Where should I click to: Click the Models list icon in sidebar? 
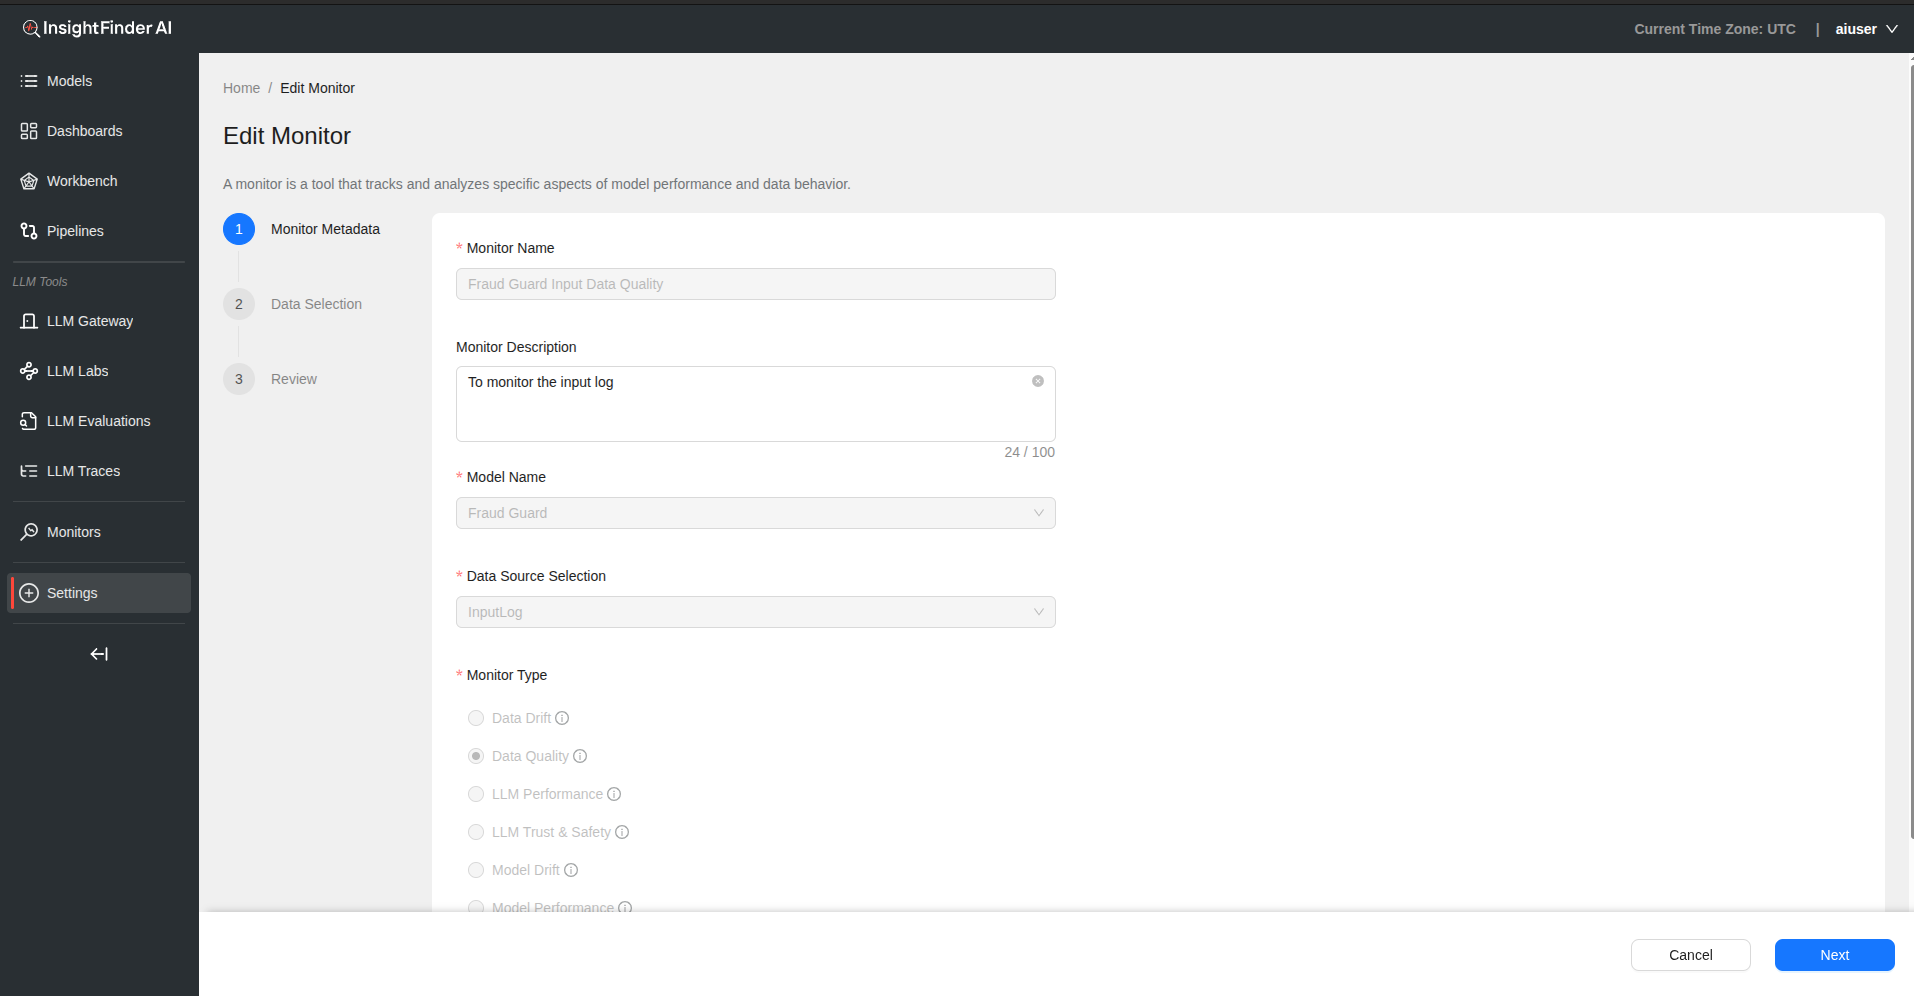29,81
